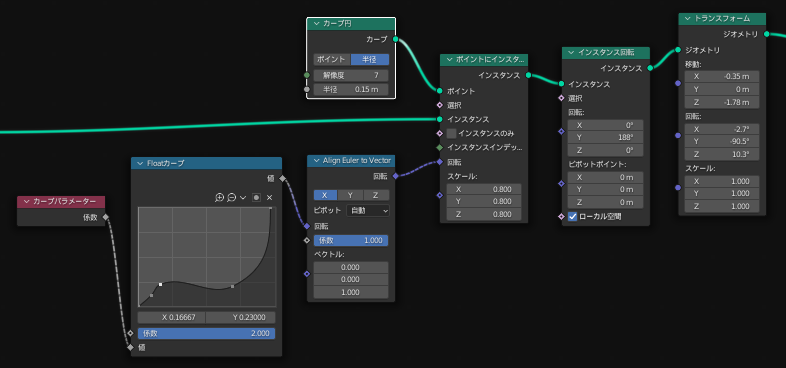Image resolution: width=786 pixels, height=368 pixels.
Task: Click 回転 output socket on Align Euler to Vector
Action: [x=396, y=176]
